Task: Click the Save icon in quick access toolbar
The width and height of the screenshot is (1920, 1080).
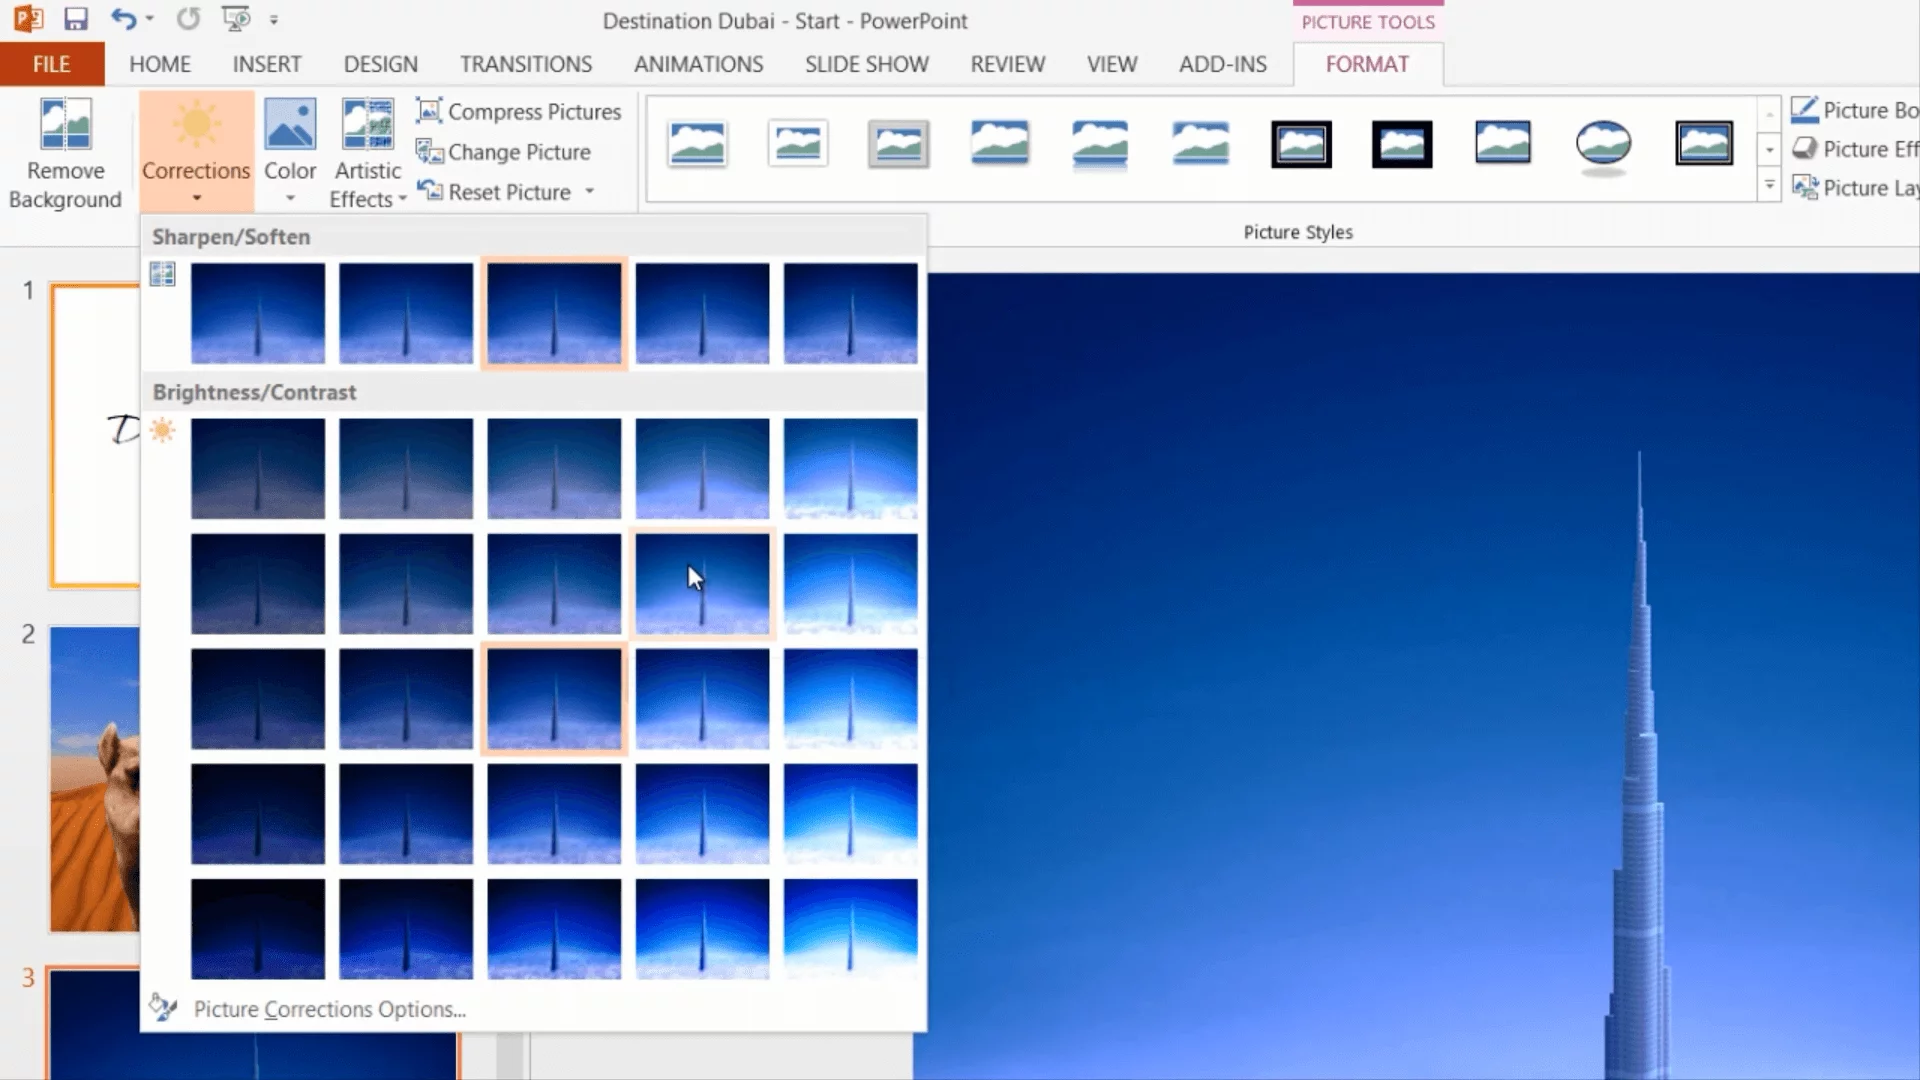Action: 76,19
